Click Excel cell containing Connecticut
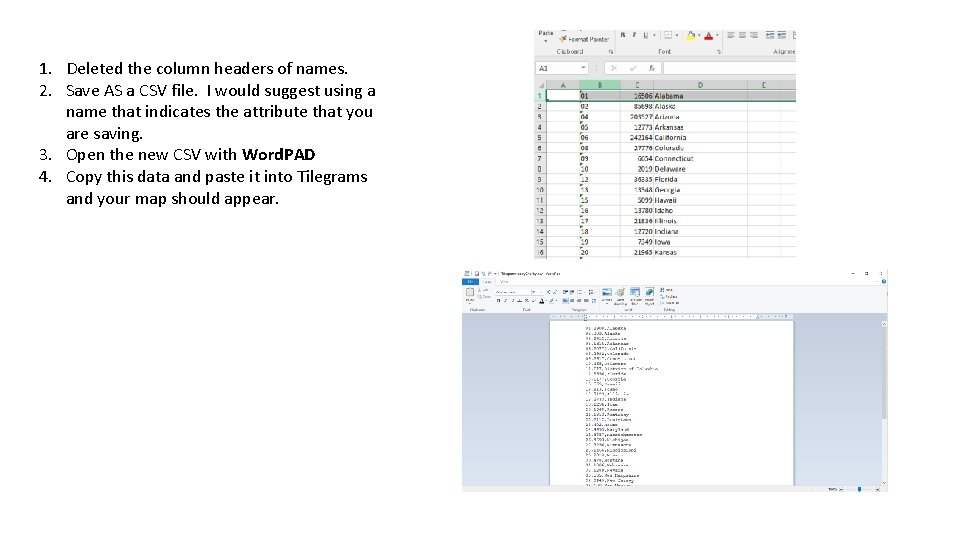The width and height of the screenshot is (960, 540). point(700,159)
